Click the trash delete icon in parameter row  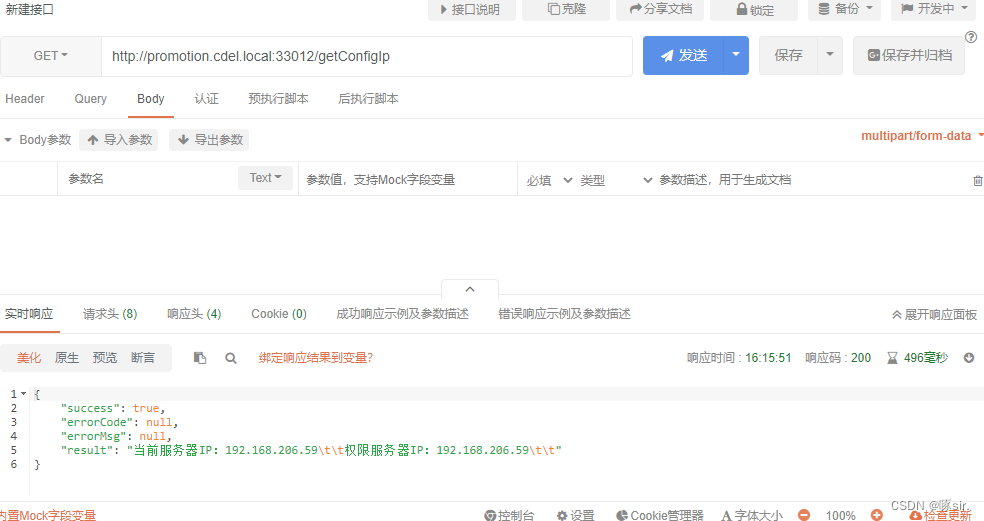tap(977, 181)
